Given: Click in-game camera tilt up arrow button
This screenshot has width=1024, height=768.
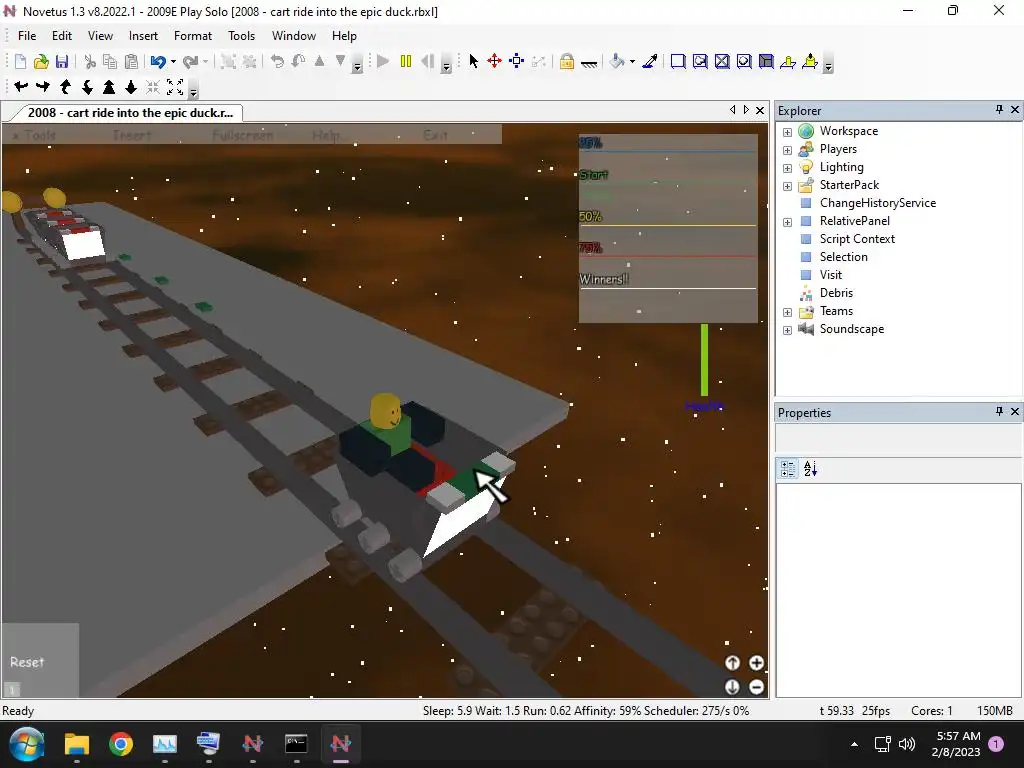Looking at the screenshot, I should pos(732,663).
